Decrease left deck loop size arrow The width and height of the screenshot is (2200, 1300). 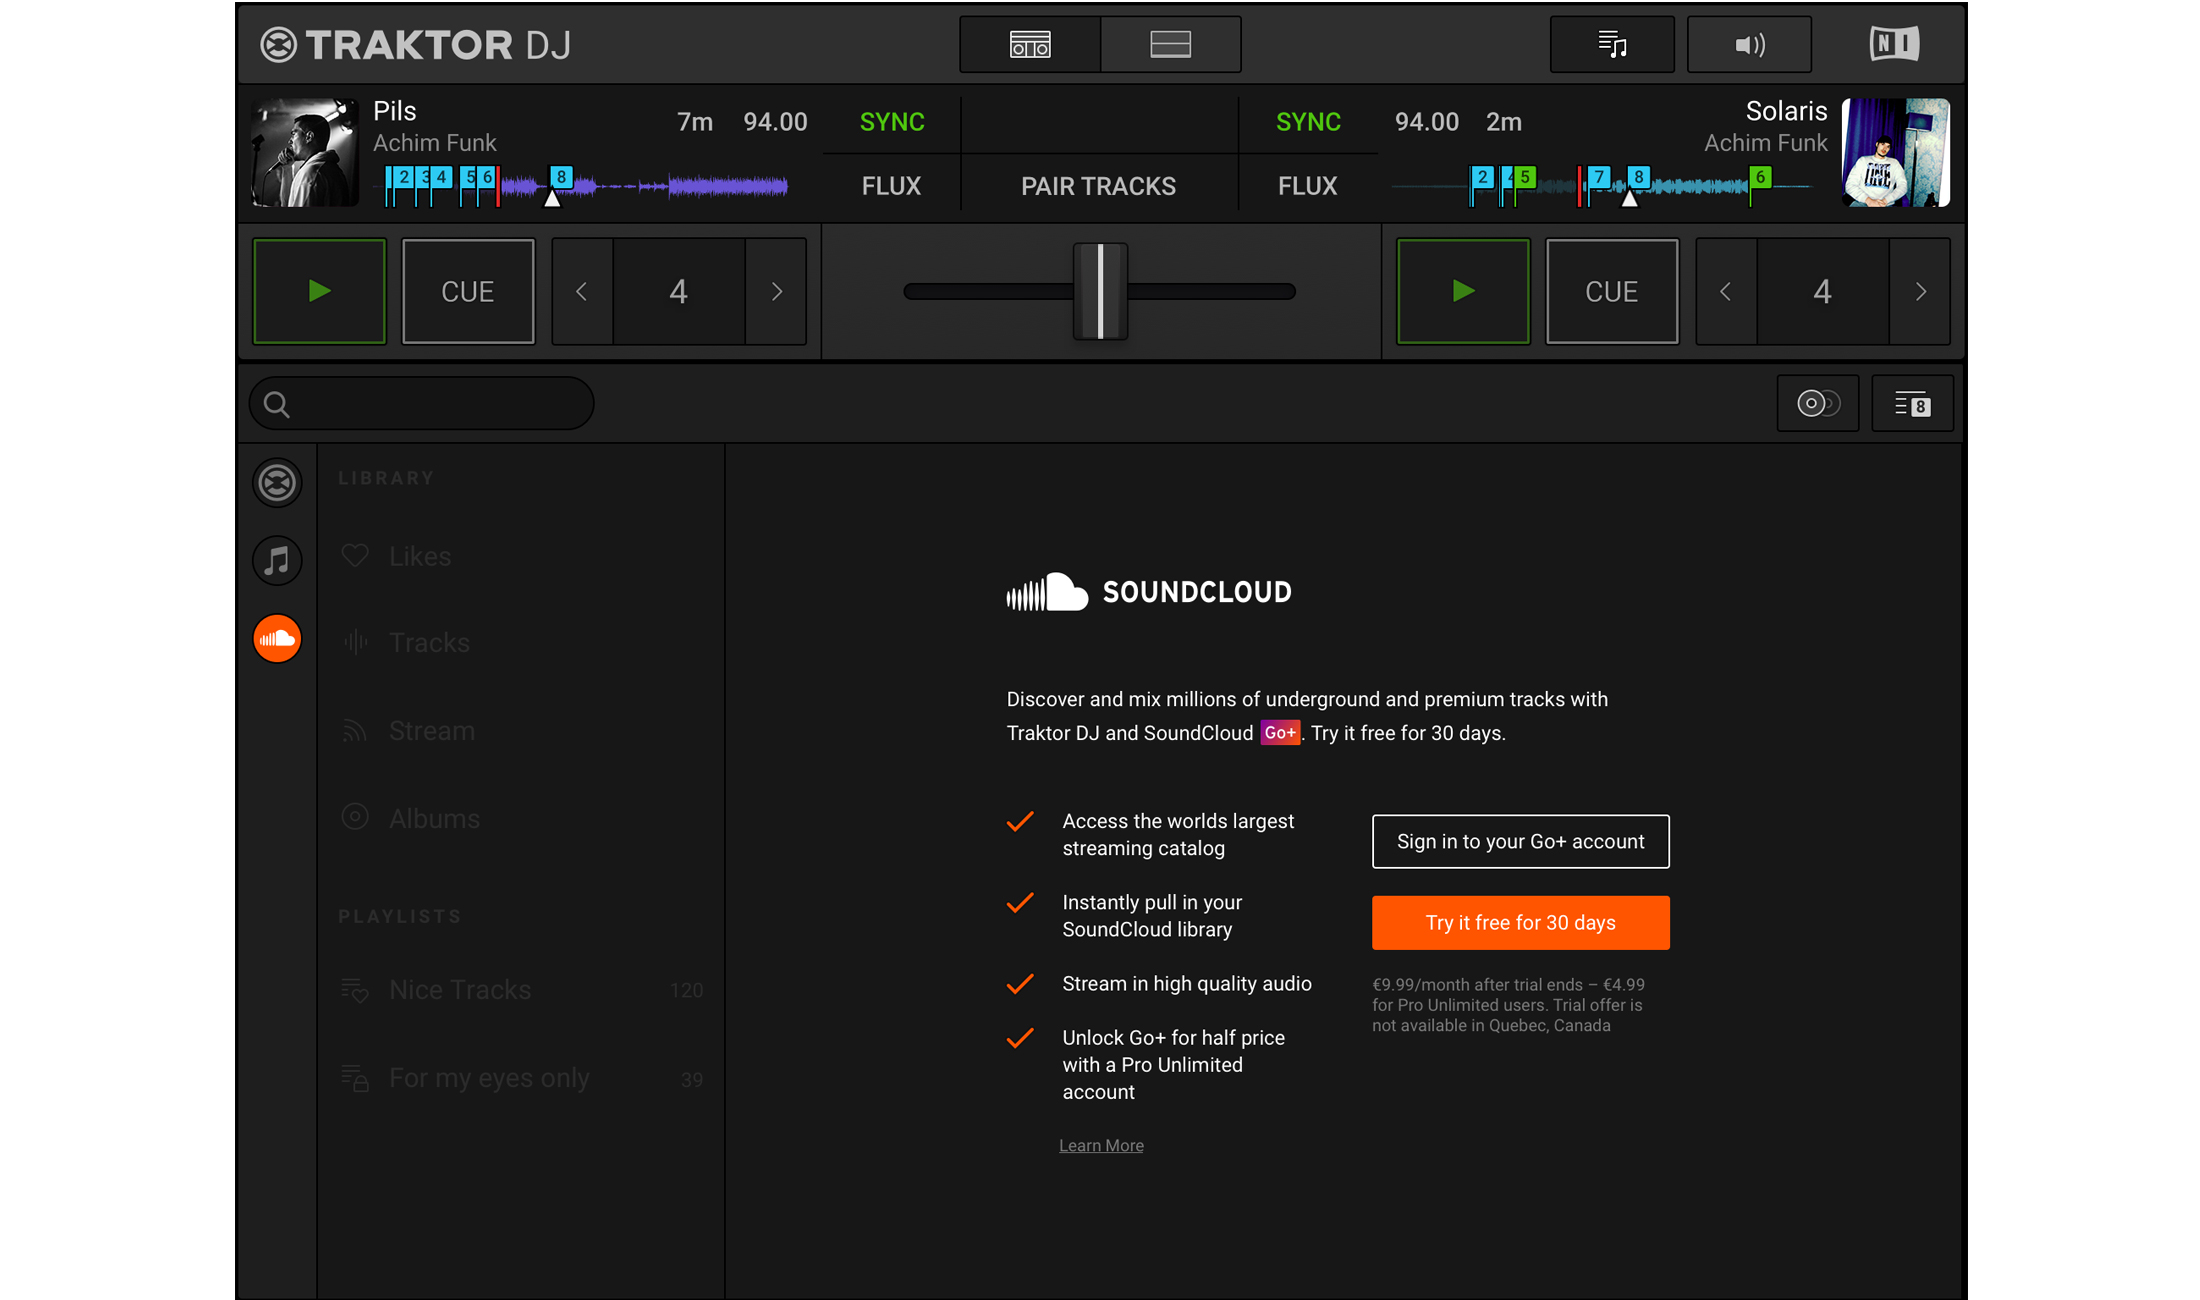point(582,292)
